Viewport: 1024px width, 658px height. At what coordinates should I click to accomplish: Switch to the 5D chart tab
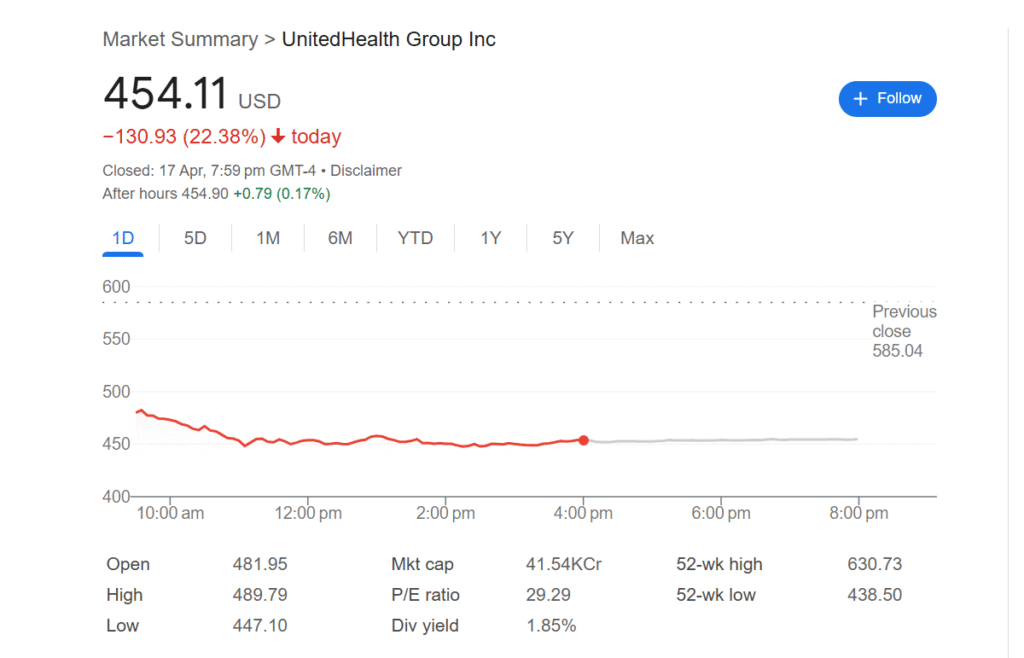(x=195, y=238)
